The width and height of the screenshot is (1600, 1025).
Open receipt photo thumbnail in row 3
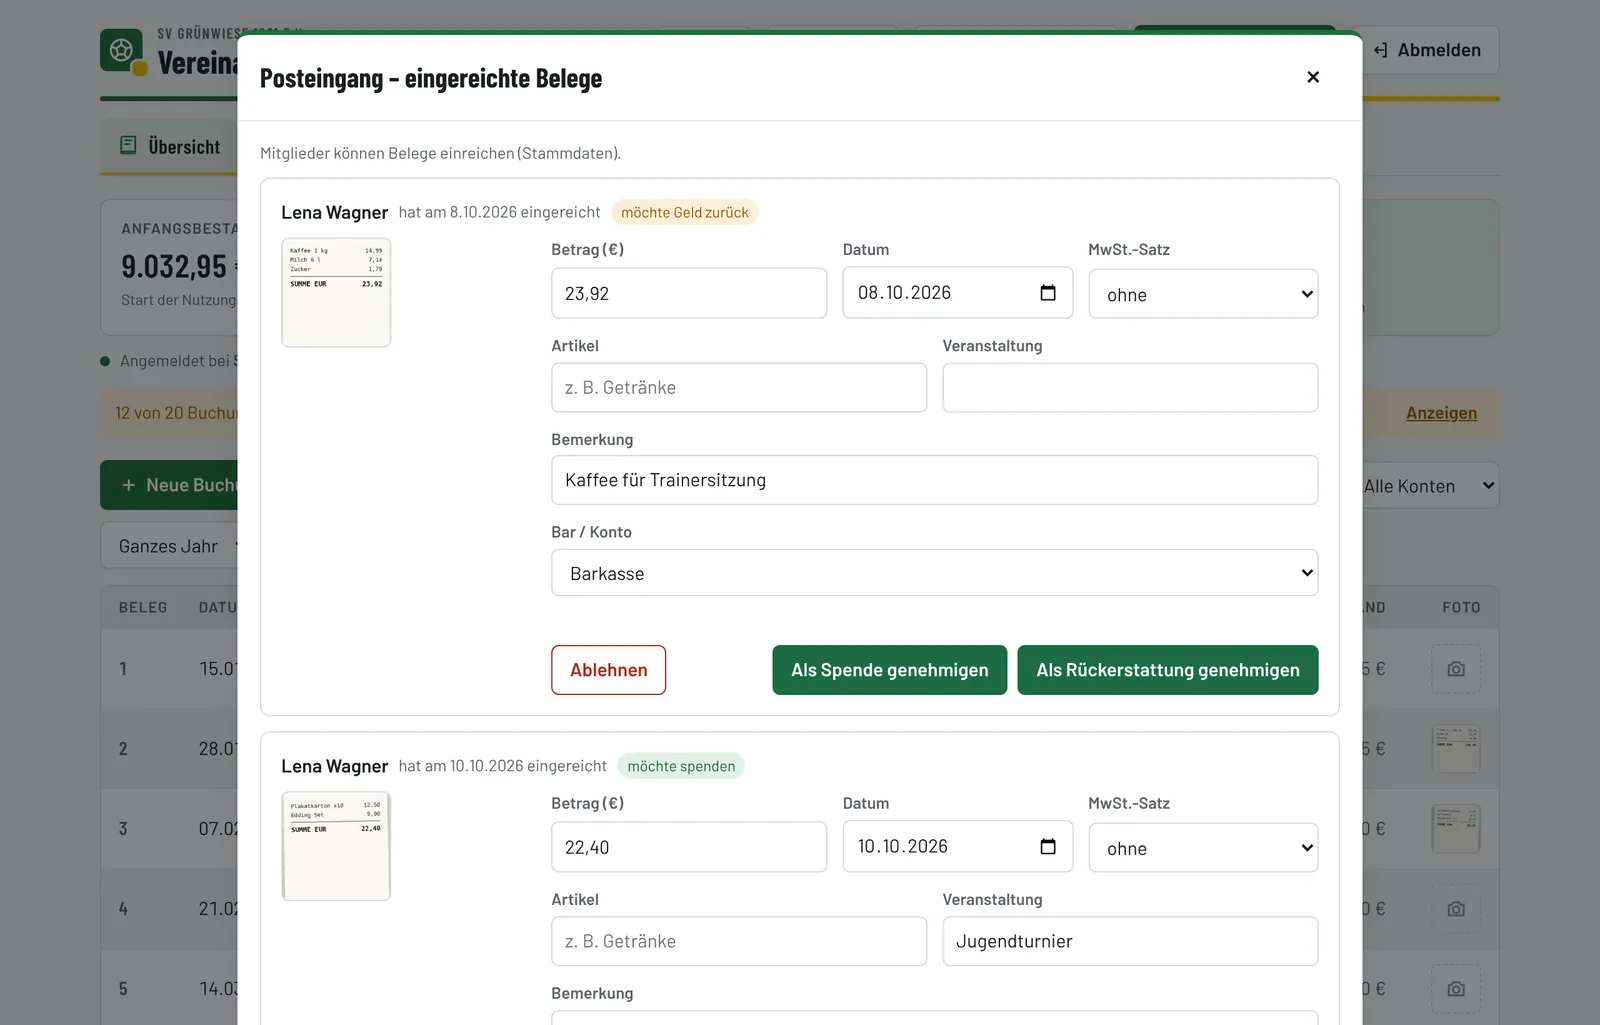[x=1456, y=829]
